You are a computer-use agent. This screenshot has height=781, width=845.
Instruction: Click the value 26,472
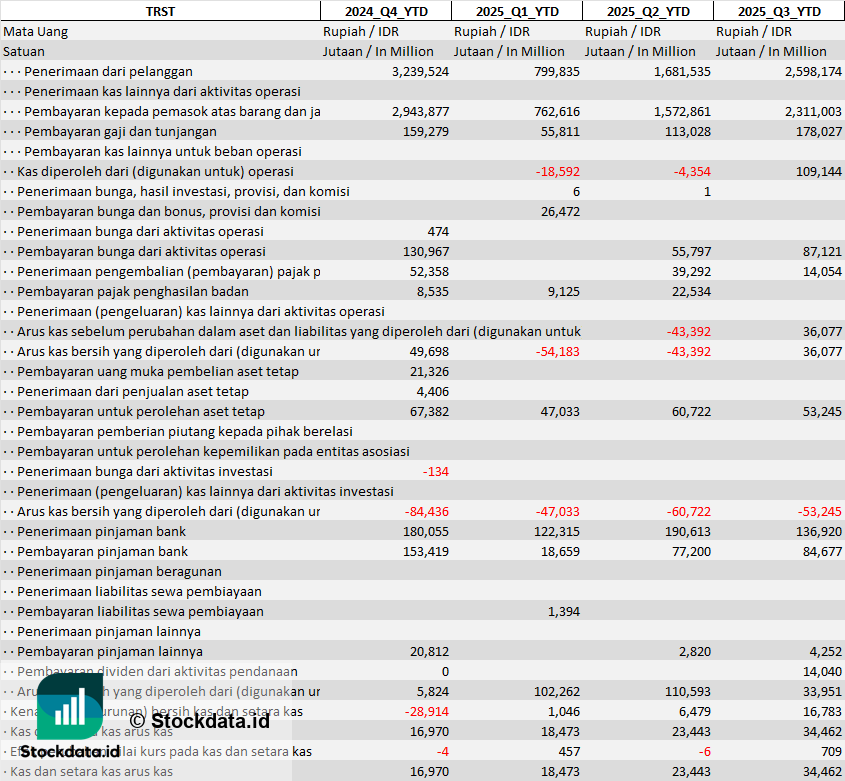(x=560, y=211)
